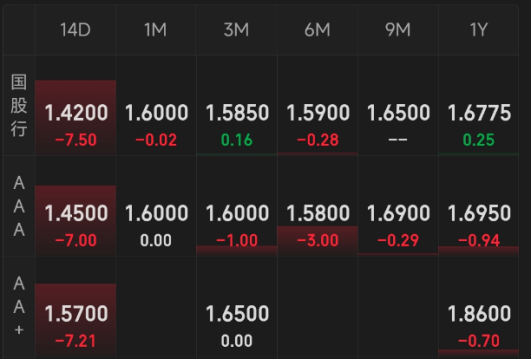Image resolution: width=532 pixels, height=360 pixels.
Task: Select the AAA row label
Action: click(x=19, y=206)
